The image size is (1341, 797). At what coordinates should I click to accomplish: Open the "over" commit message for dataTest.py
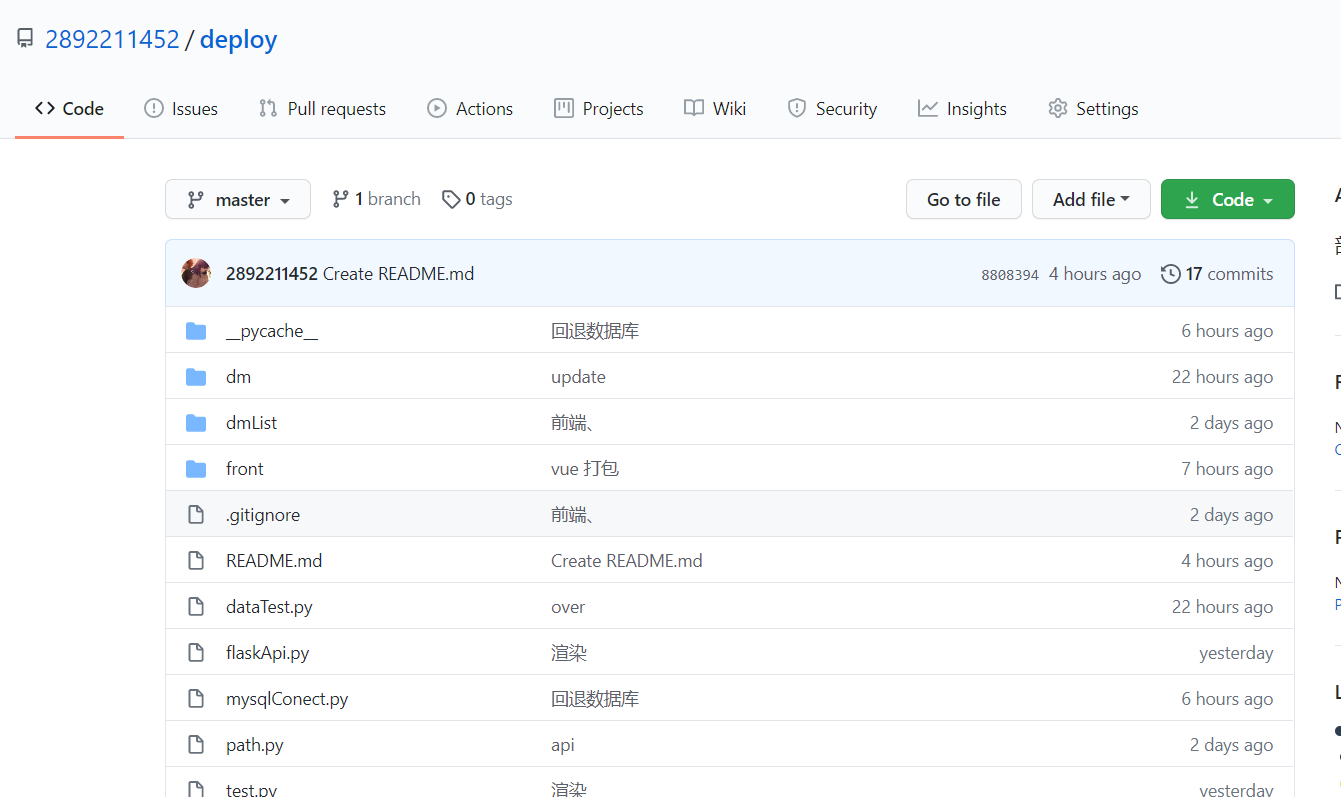(568, 607)
